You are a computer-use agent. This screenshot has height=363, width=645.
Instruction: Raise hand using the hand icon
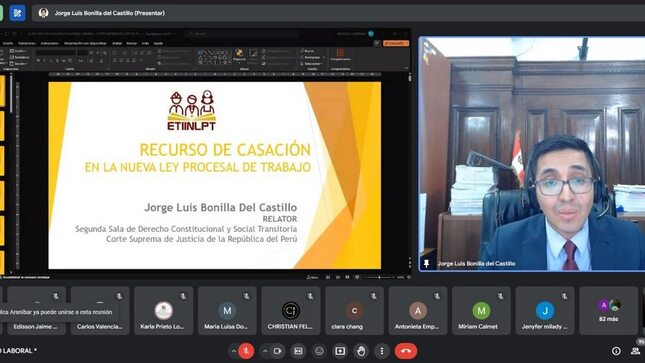click(361, 351)
